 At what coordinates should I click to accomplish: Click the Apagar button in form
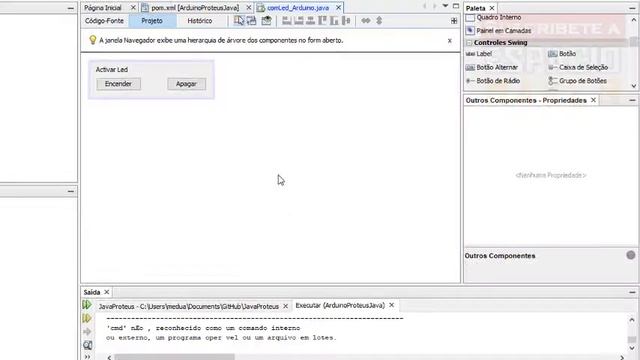[187, 84]
